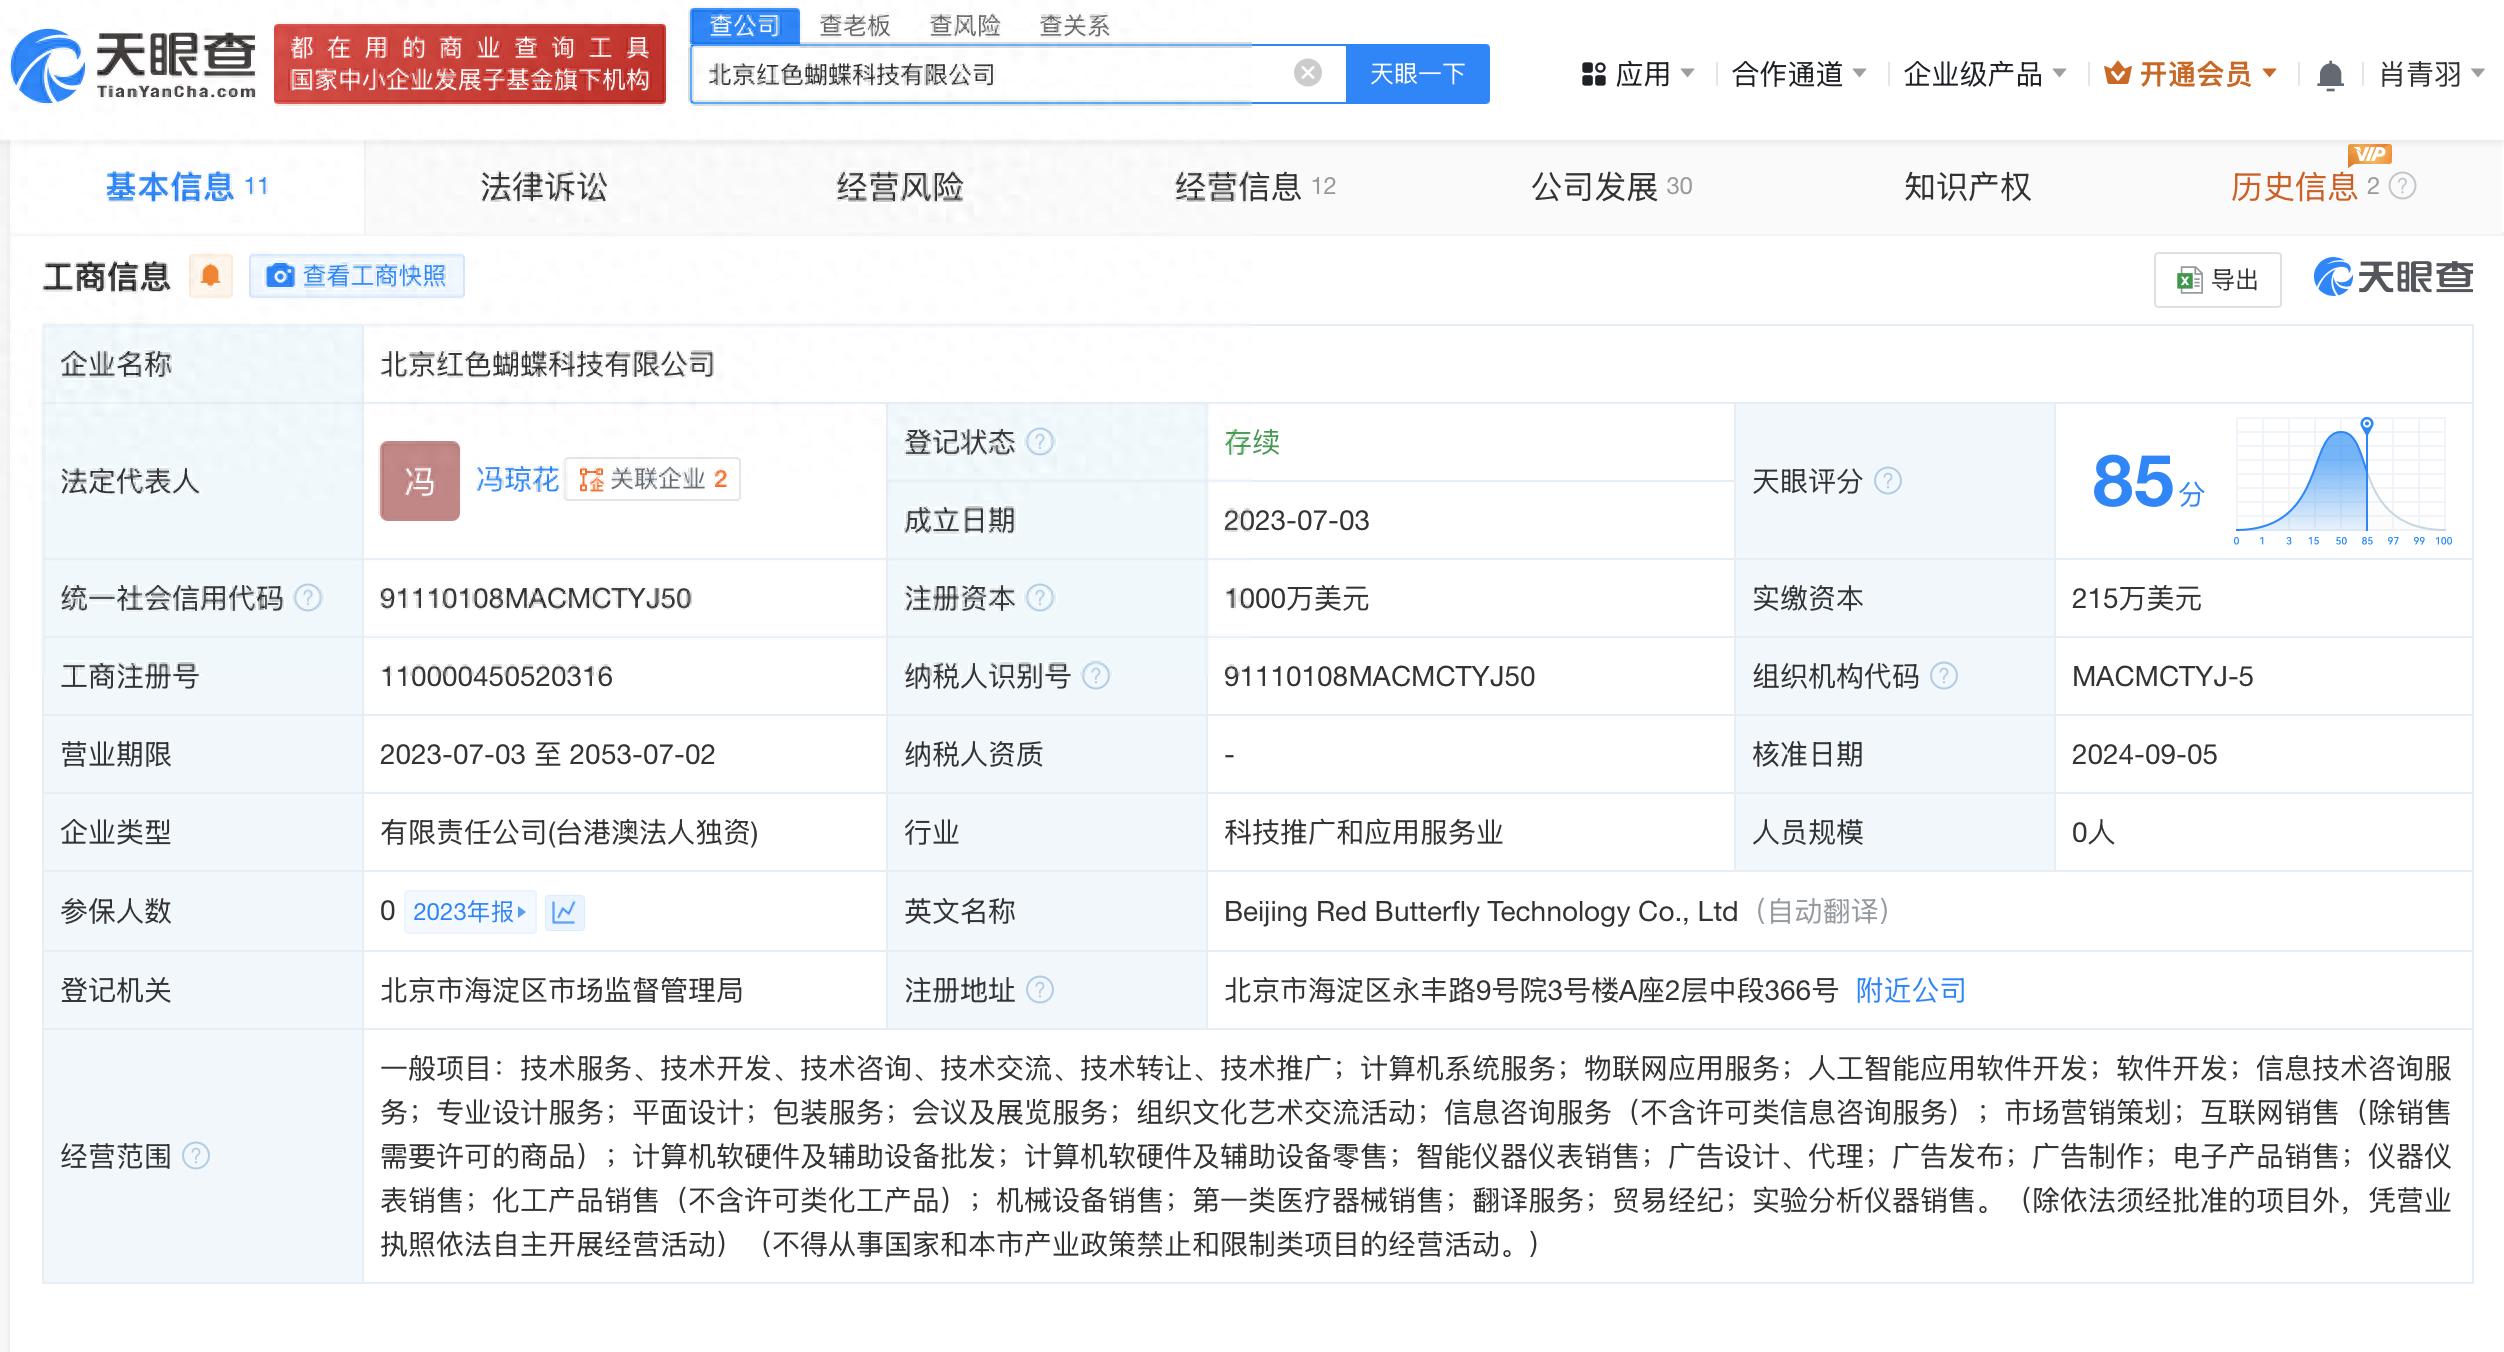The width and height of the screenshot is (2504, 1352).
Task: Click the TianYanCha logo in the header
Action: tap(134, 64)
